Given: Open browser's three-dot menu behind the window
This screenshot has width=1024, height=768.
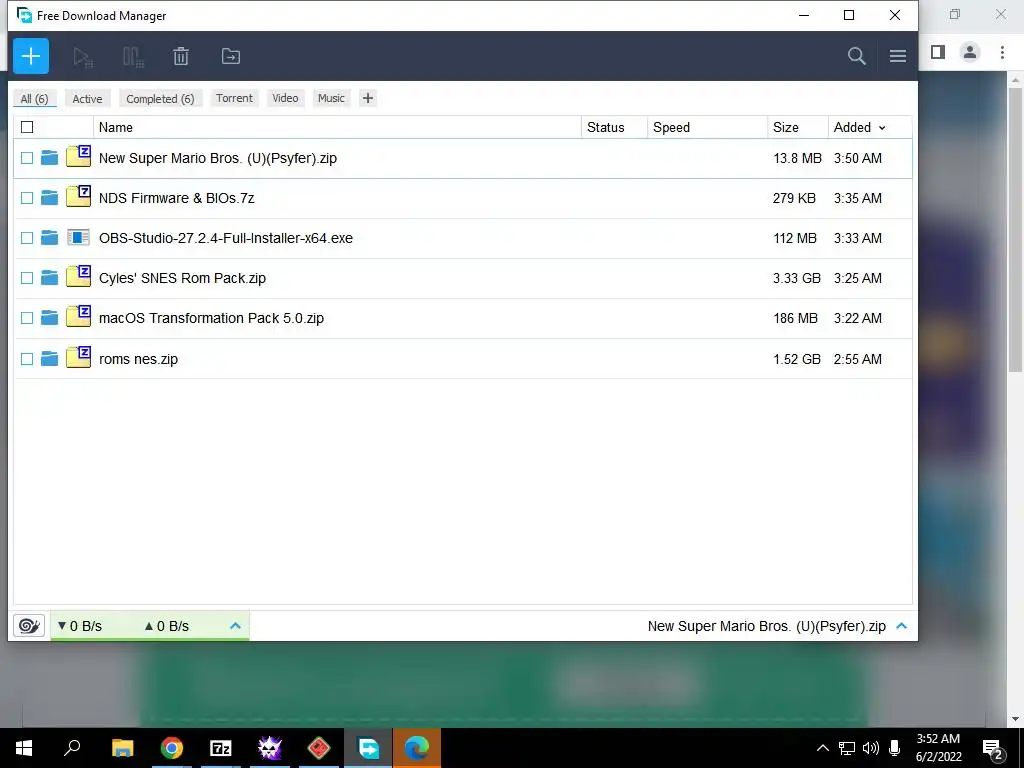Looking at the screenshot, I should click(x=1002, y=52).
